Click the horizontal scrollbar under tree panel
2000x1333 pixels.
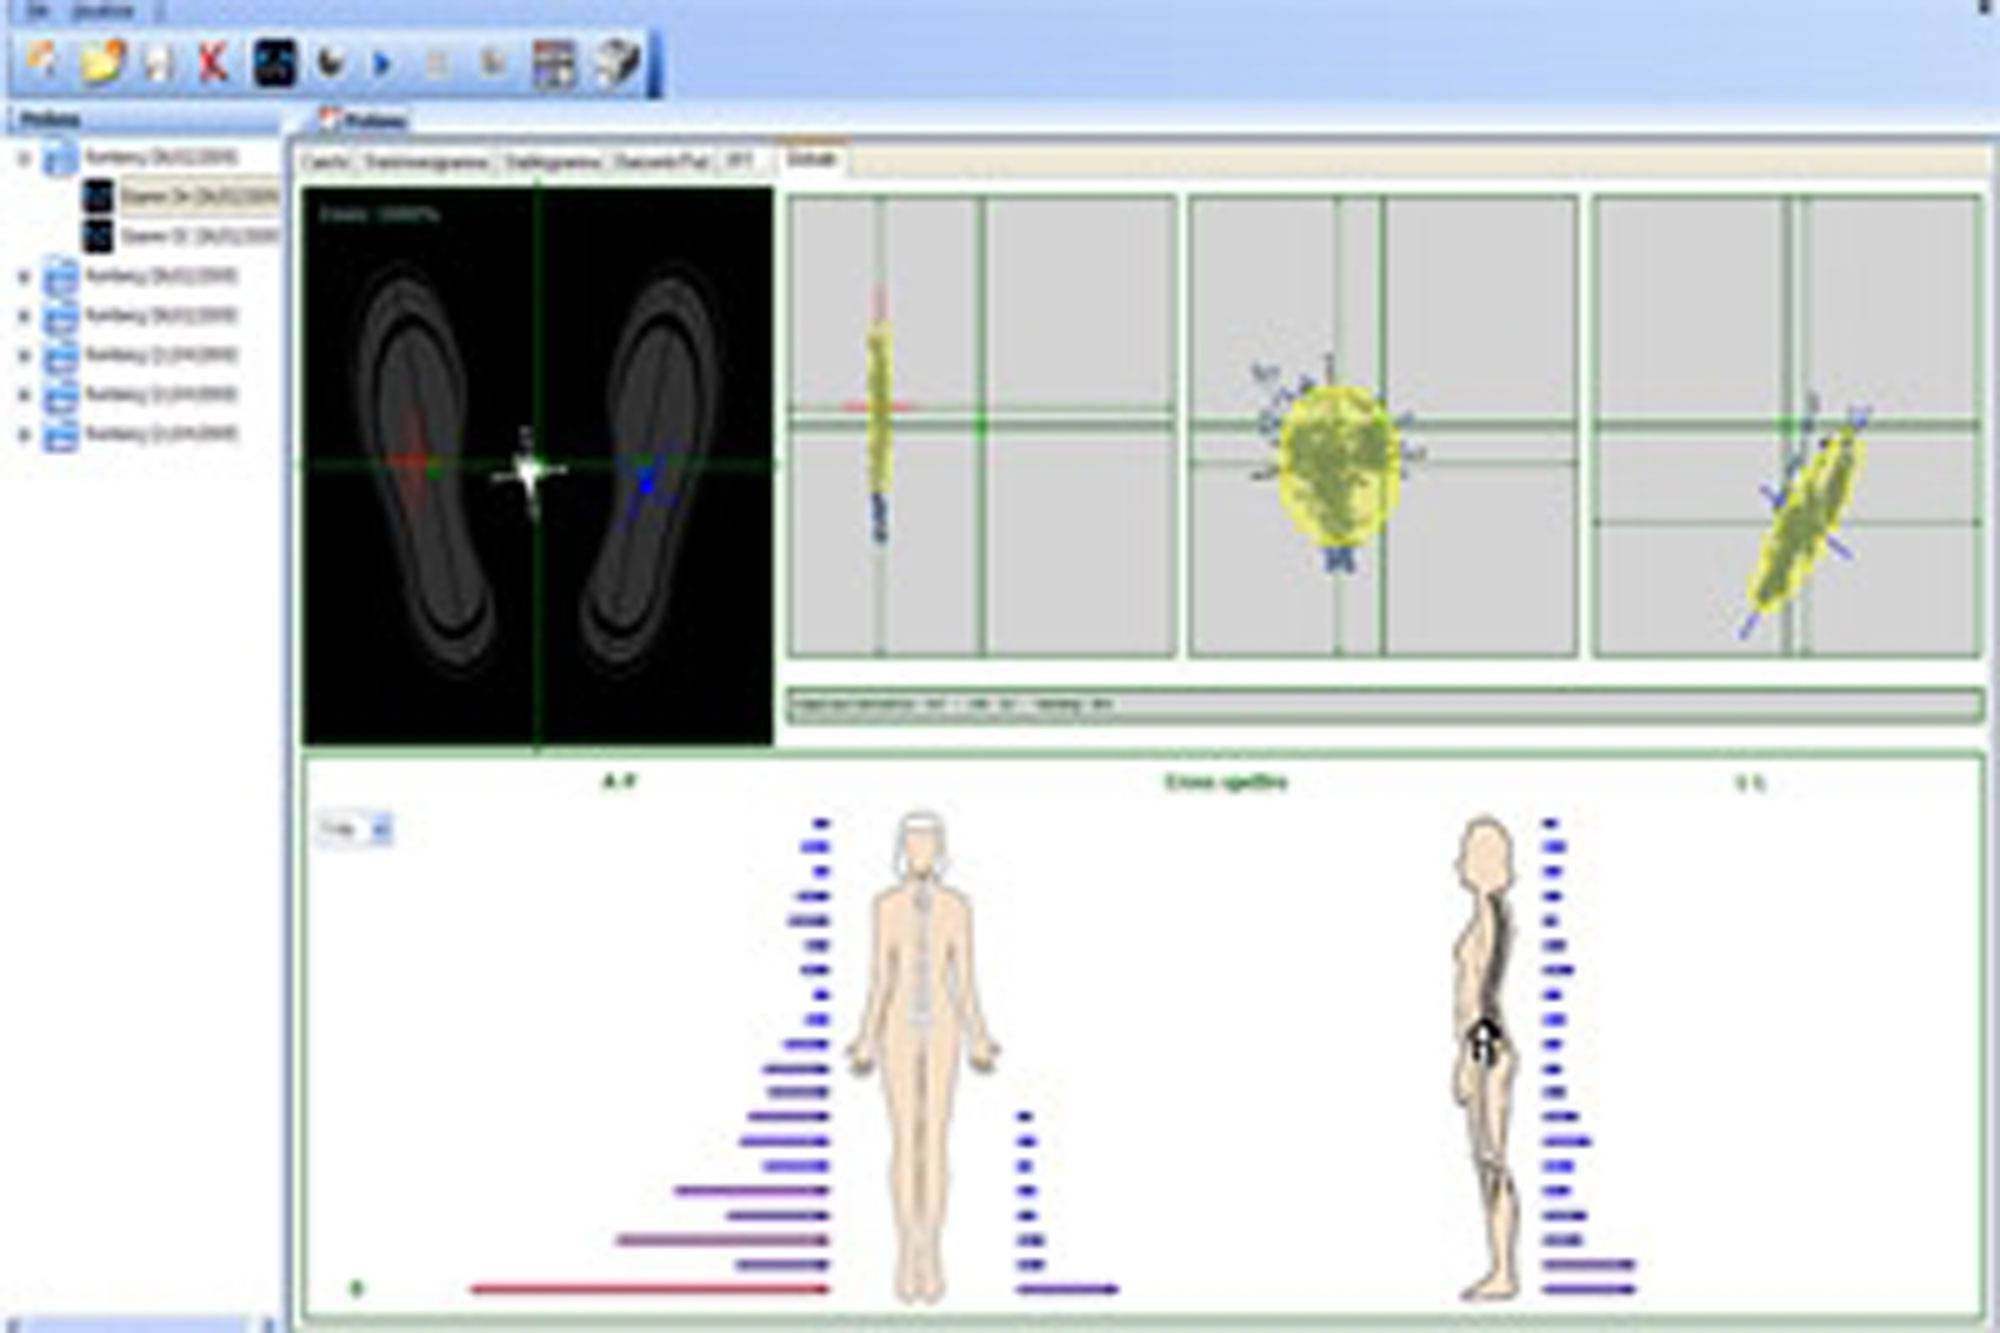[140, 1324]
